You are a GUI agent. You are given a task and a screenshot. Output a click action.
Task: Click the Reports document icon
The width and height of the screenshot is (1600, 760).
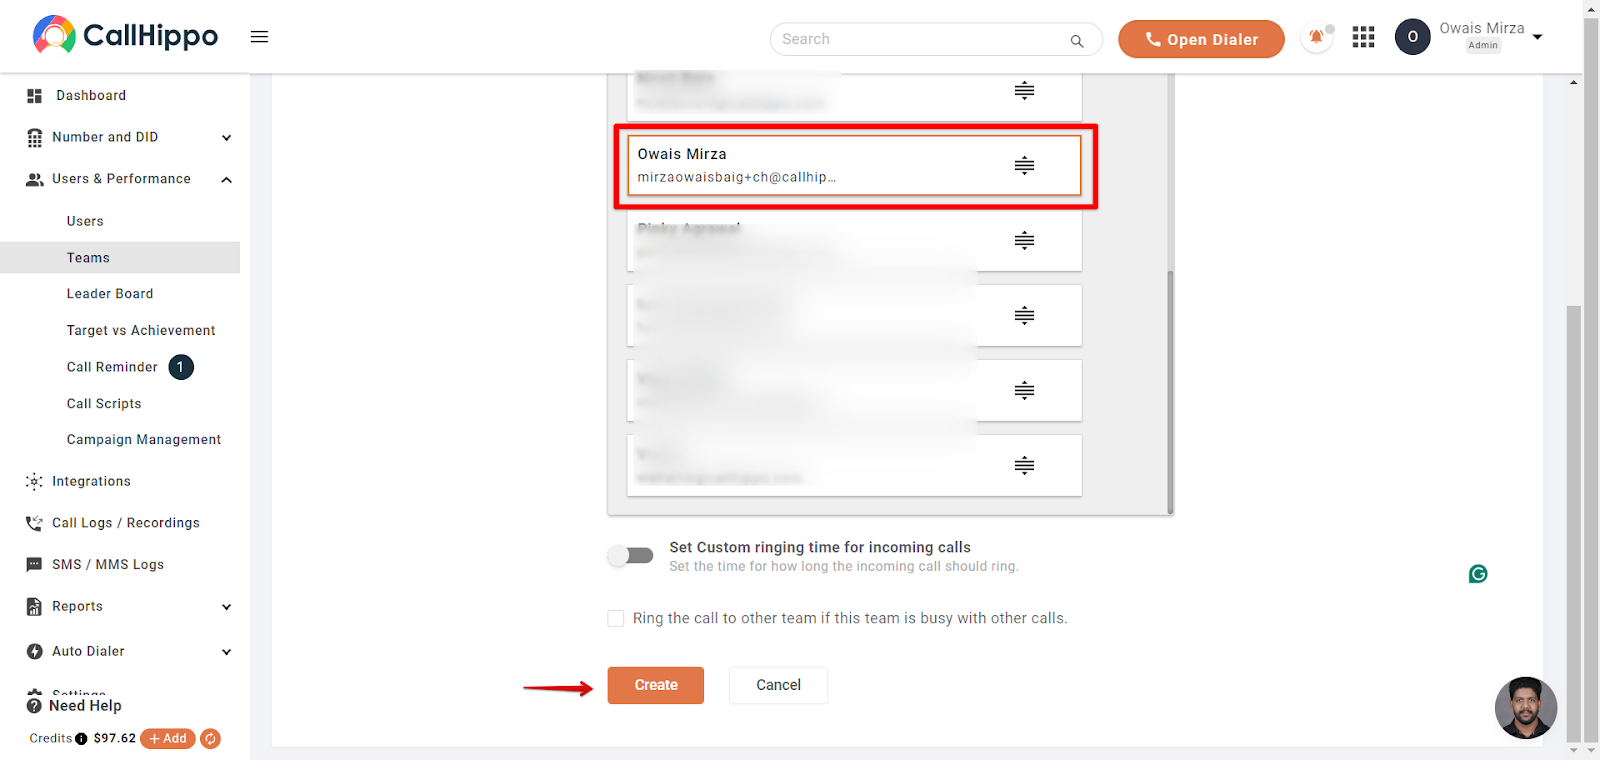click(x=35, y=607)
